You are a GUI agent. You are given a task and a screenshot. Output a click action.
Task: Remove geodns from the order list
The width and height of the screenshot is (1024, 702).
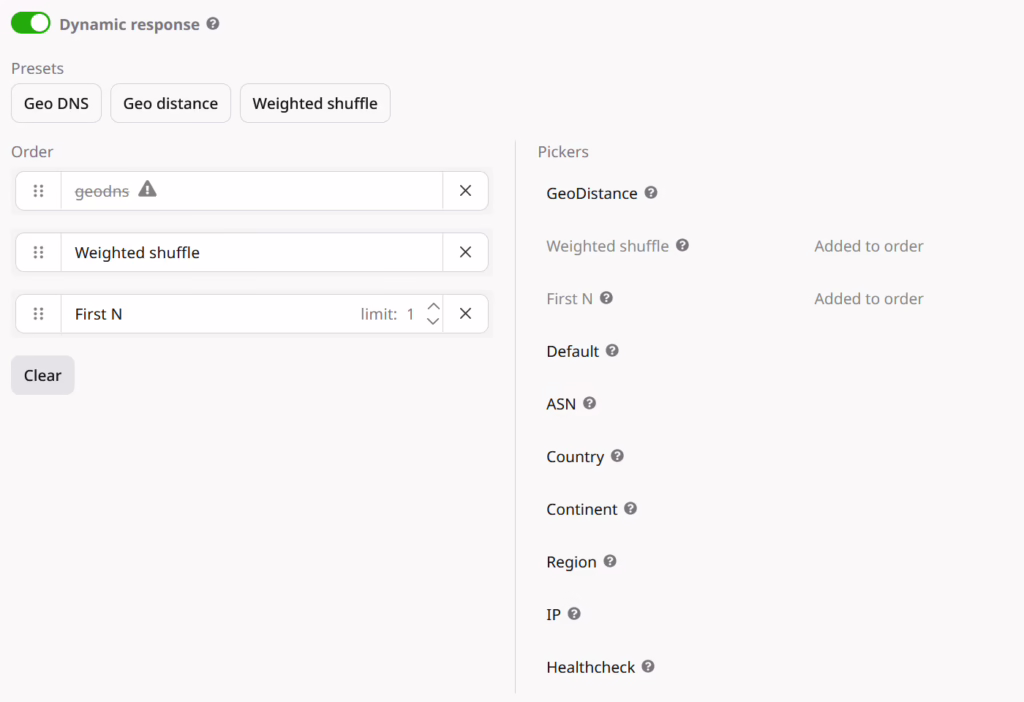465,191
